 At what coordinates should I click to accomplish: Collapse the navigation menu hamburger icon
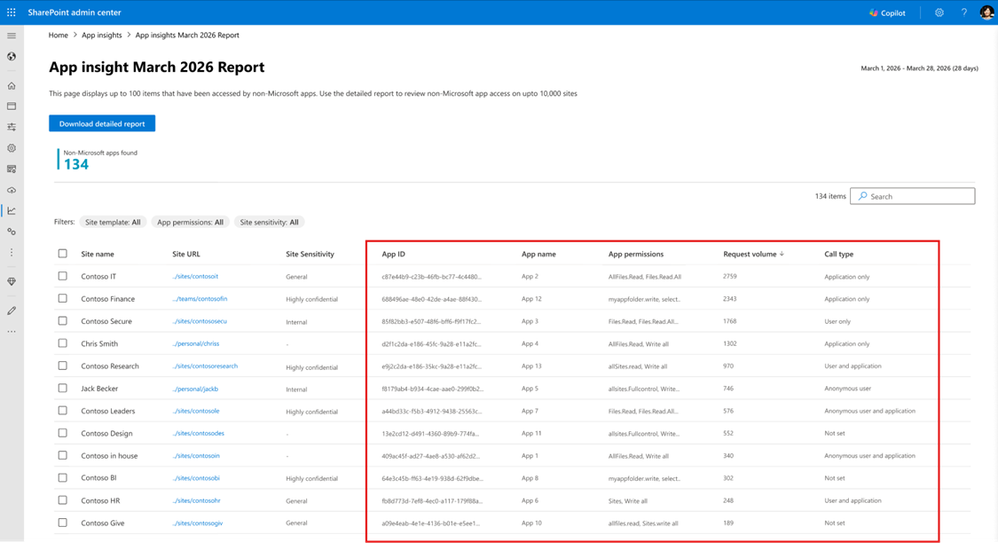coord(11,36)
